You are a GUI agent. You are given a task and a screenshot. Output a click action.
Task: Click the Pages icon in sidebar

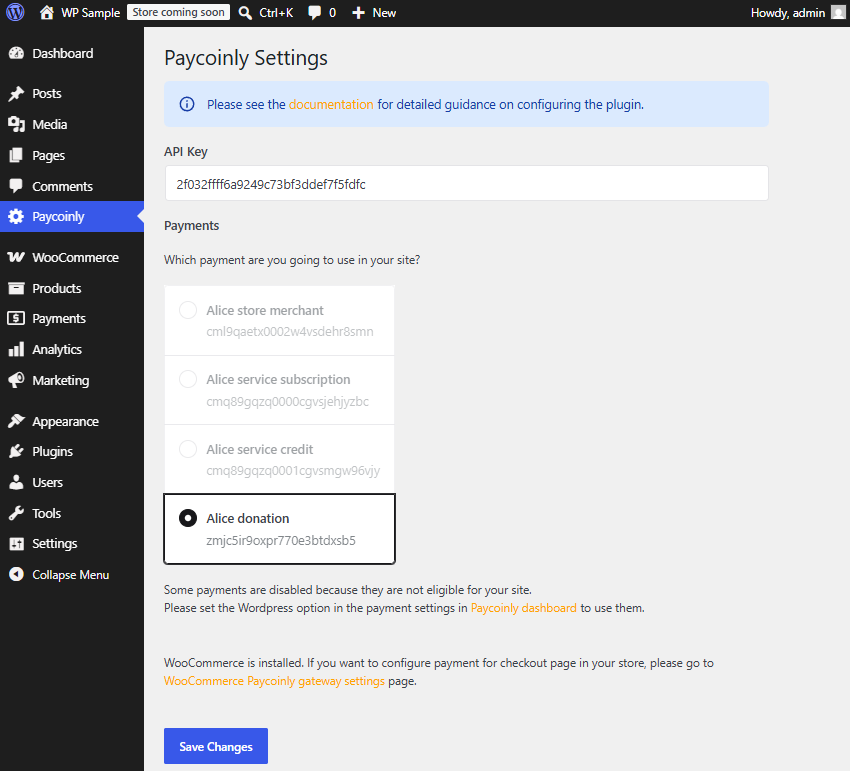pos(16,156)
